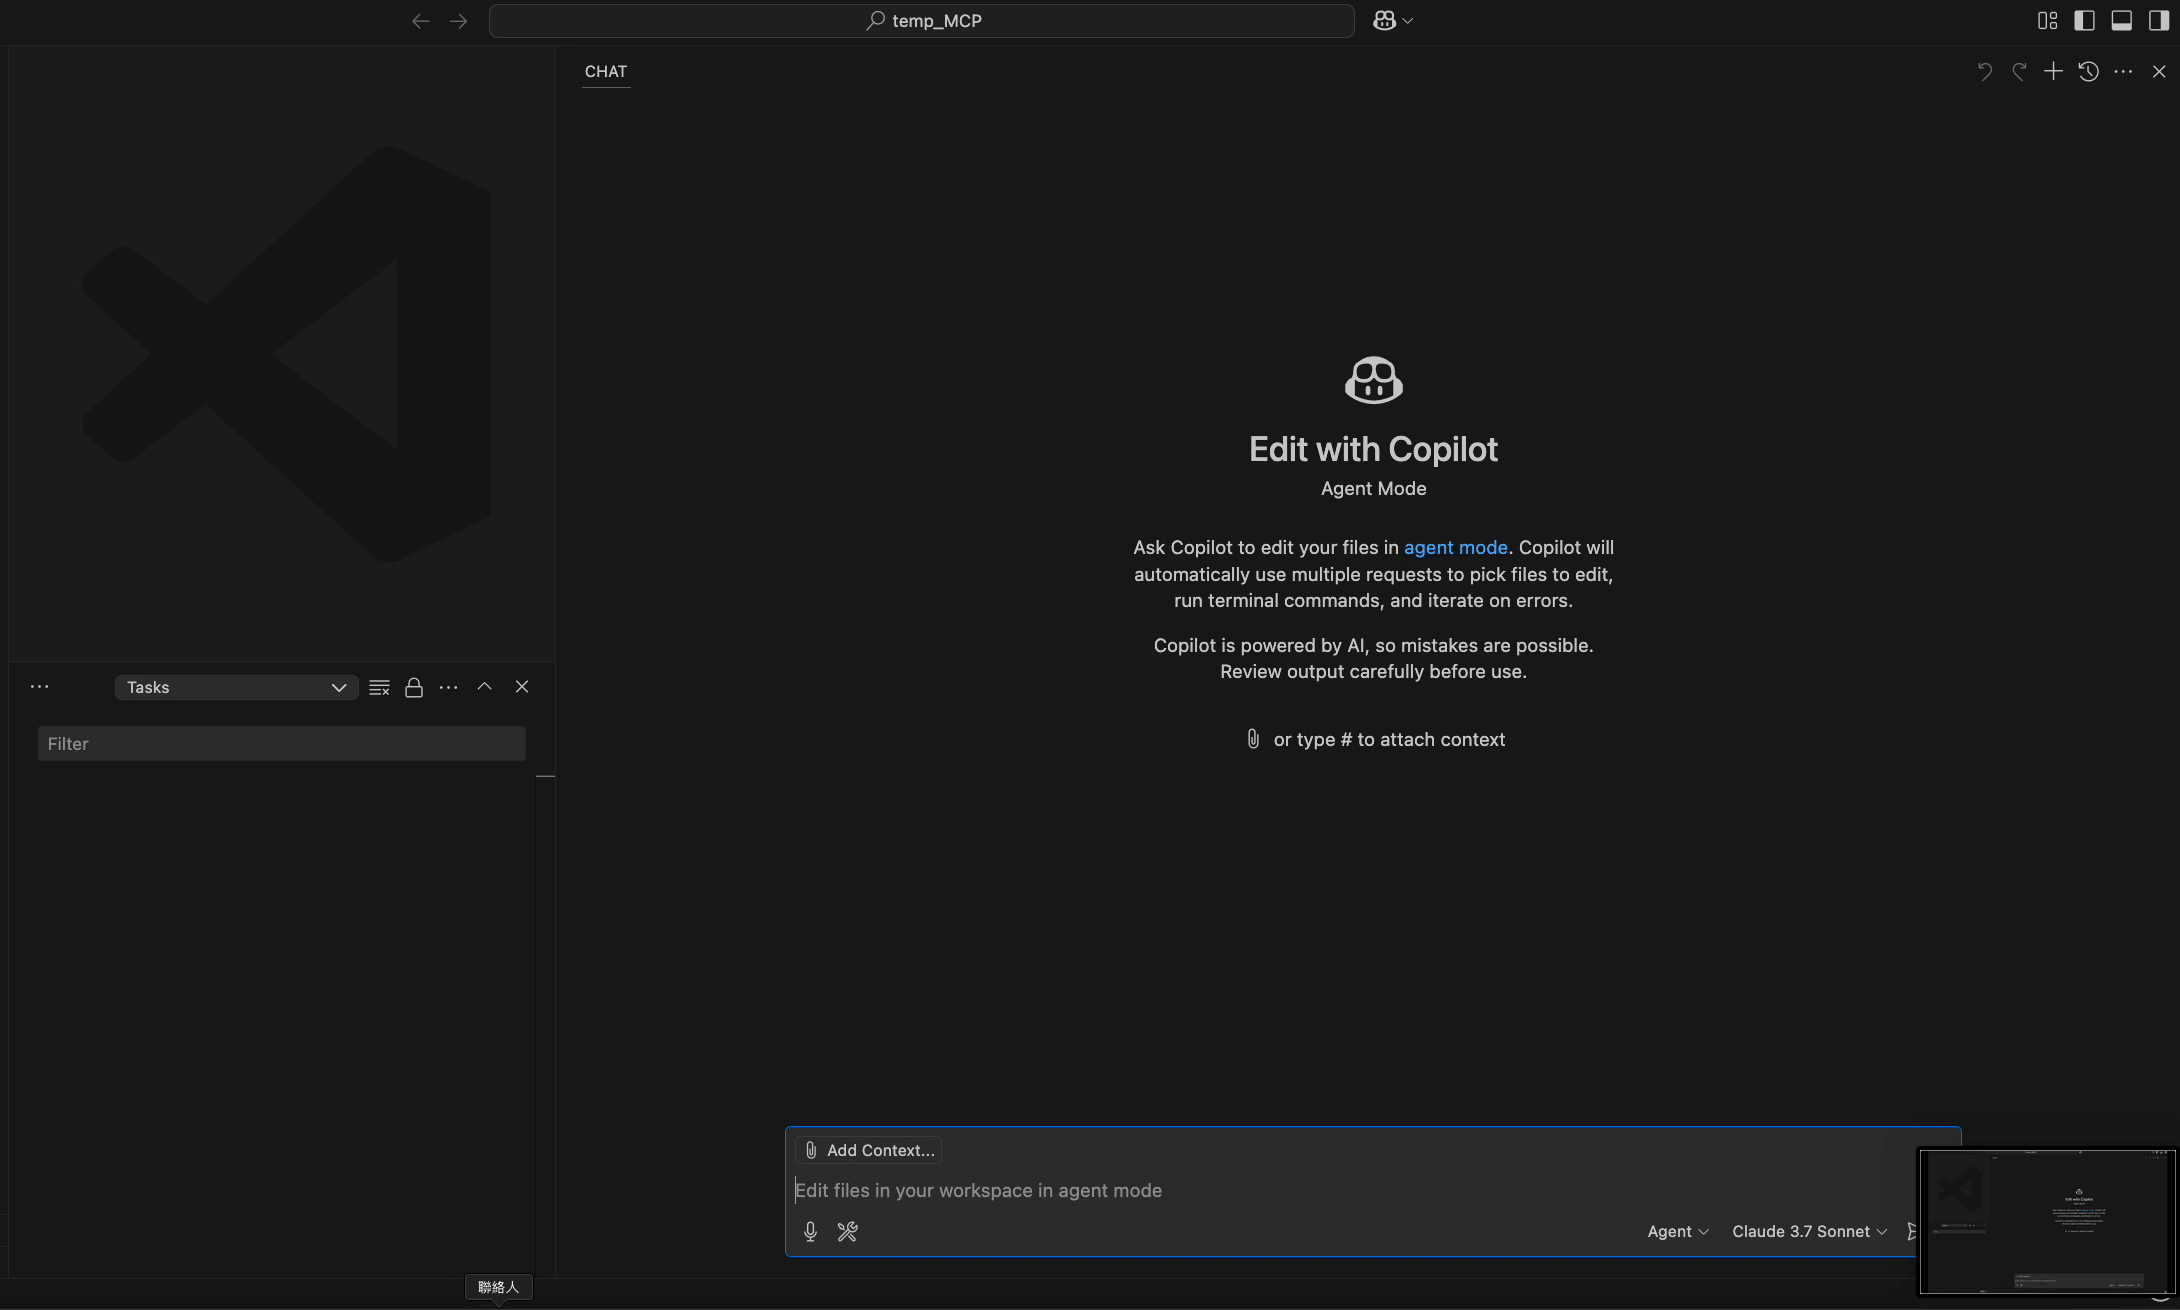The height and width of the screenshot is (1310, 2180).
Task: Open the agent mode link
Action: coord(1455,547)
